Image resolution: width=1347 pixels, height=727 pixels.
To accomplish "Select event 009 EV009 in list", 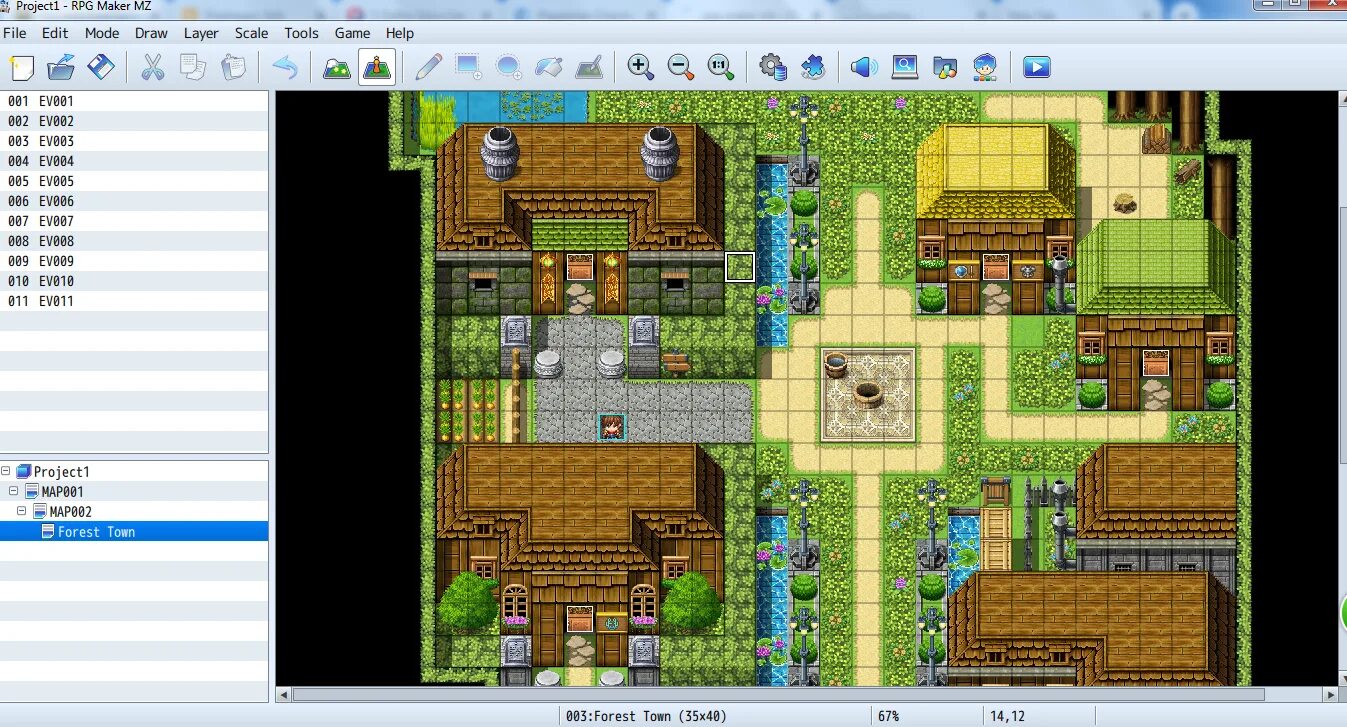I will tap(134, 261).
